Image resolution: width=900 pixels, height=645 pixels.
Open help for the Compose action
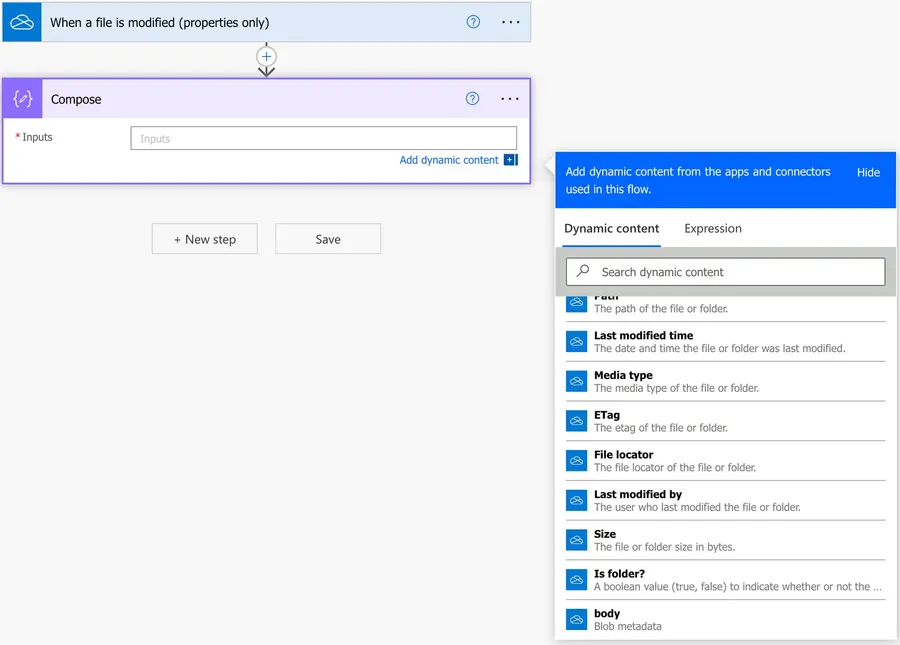tap(473, 99)
